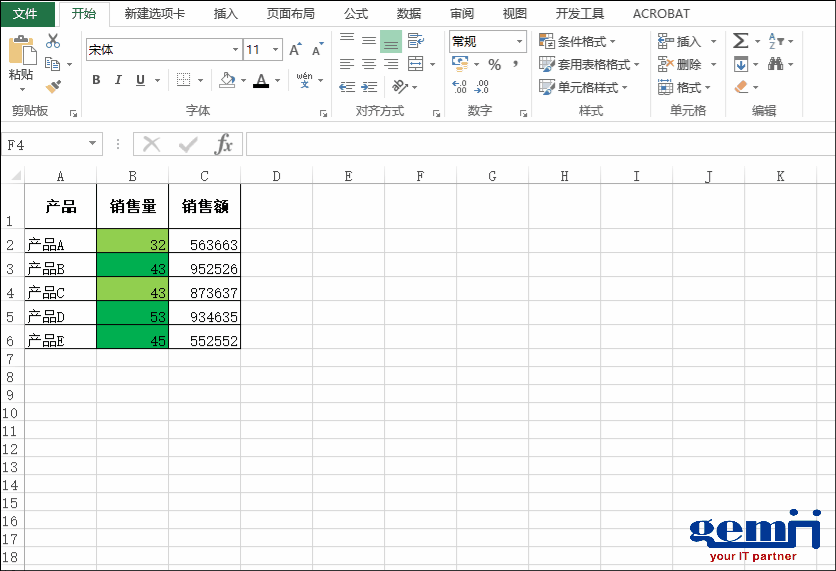This screenshot has height=571, width=836.
Task: Apply percent style to the cell
Action: [x=494, y=64]
